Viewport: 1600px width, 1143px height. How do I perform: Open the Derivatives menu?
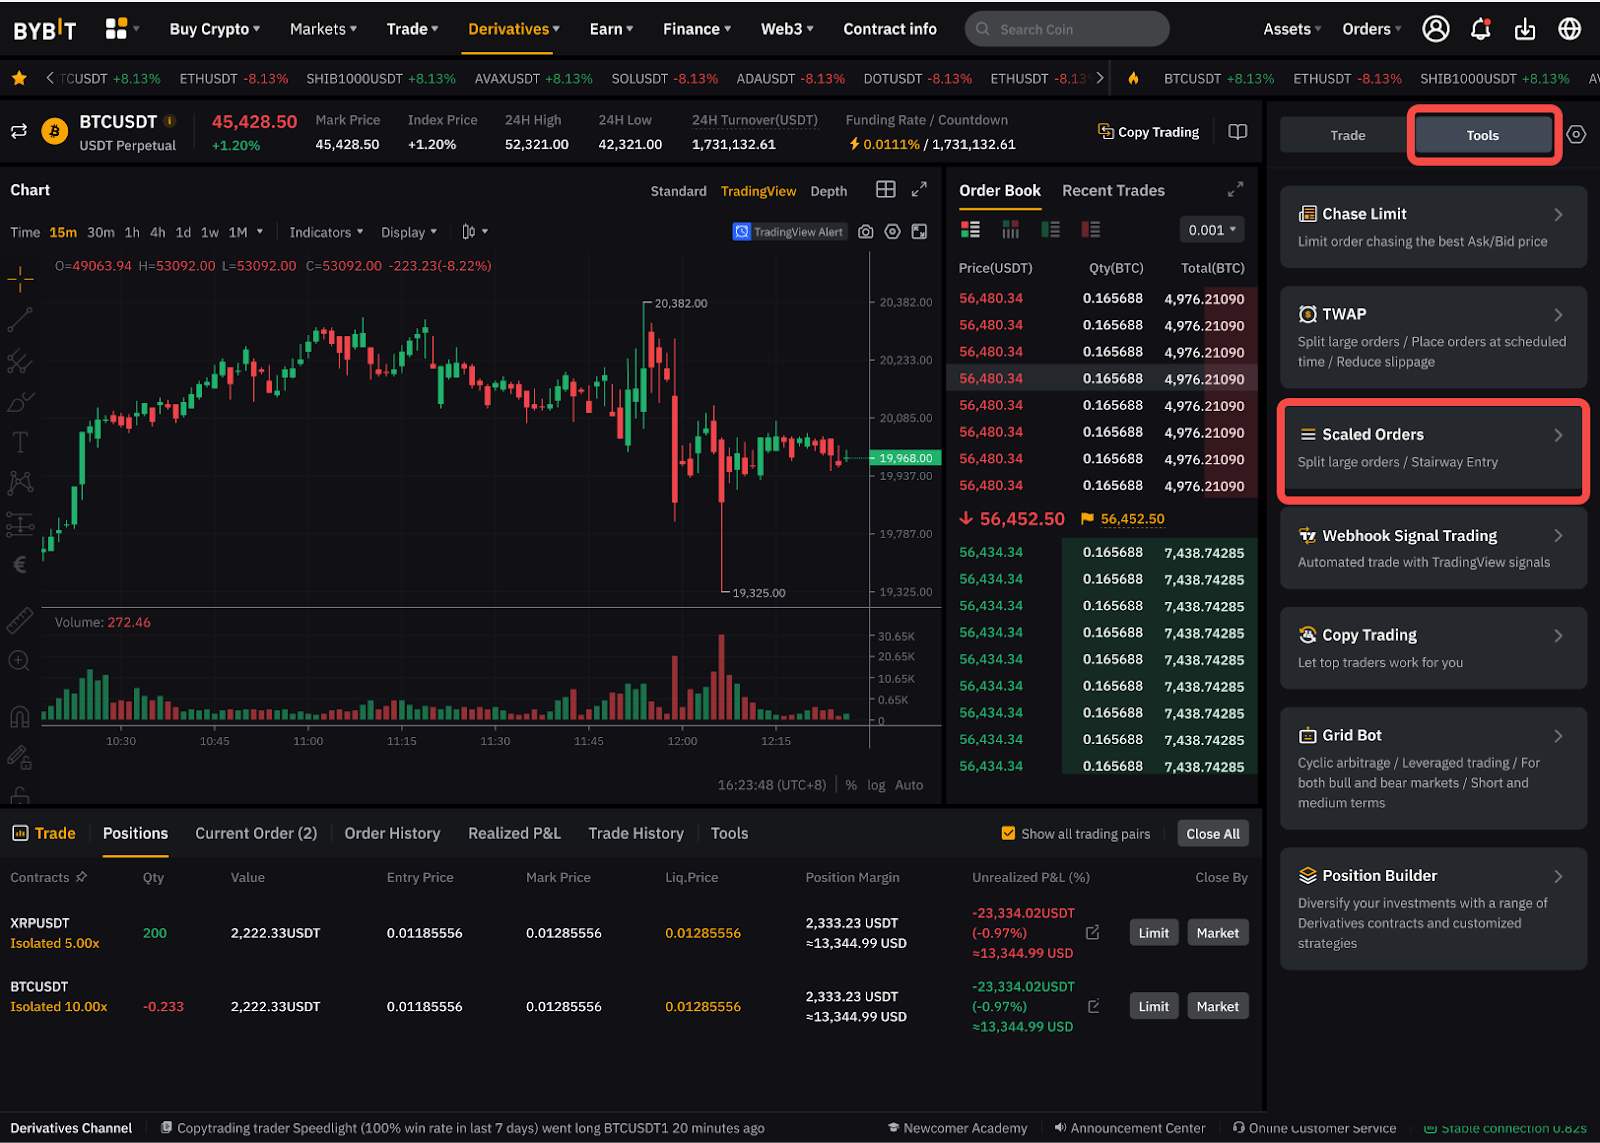pos(513,29)
